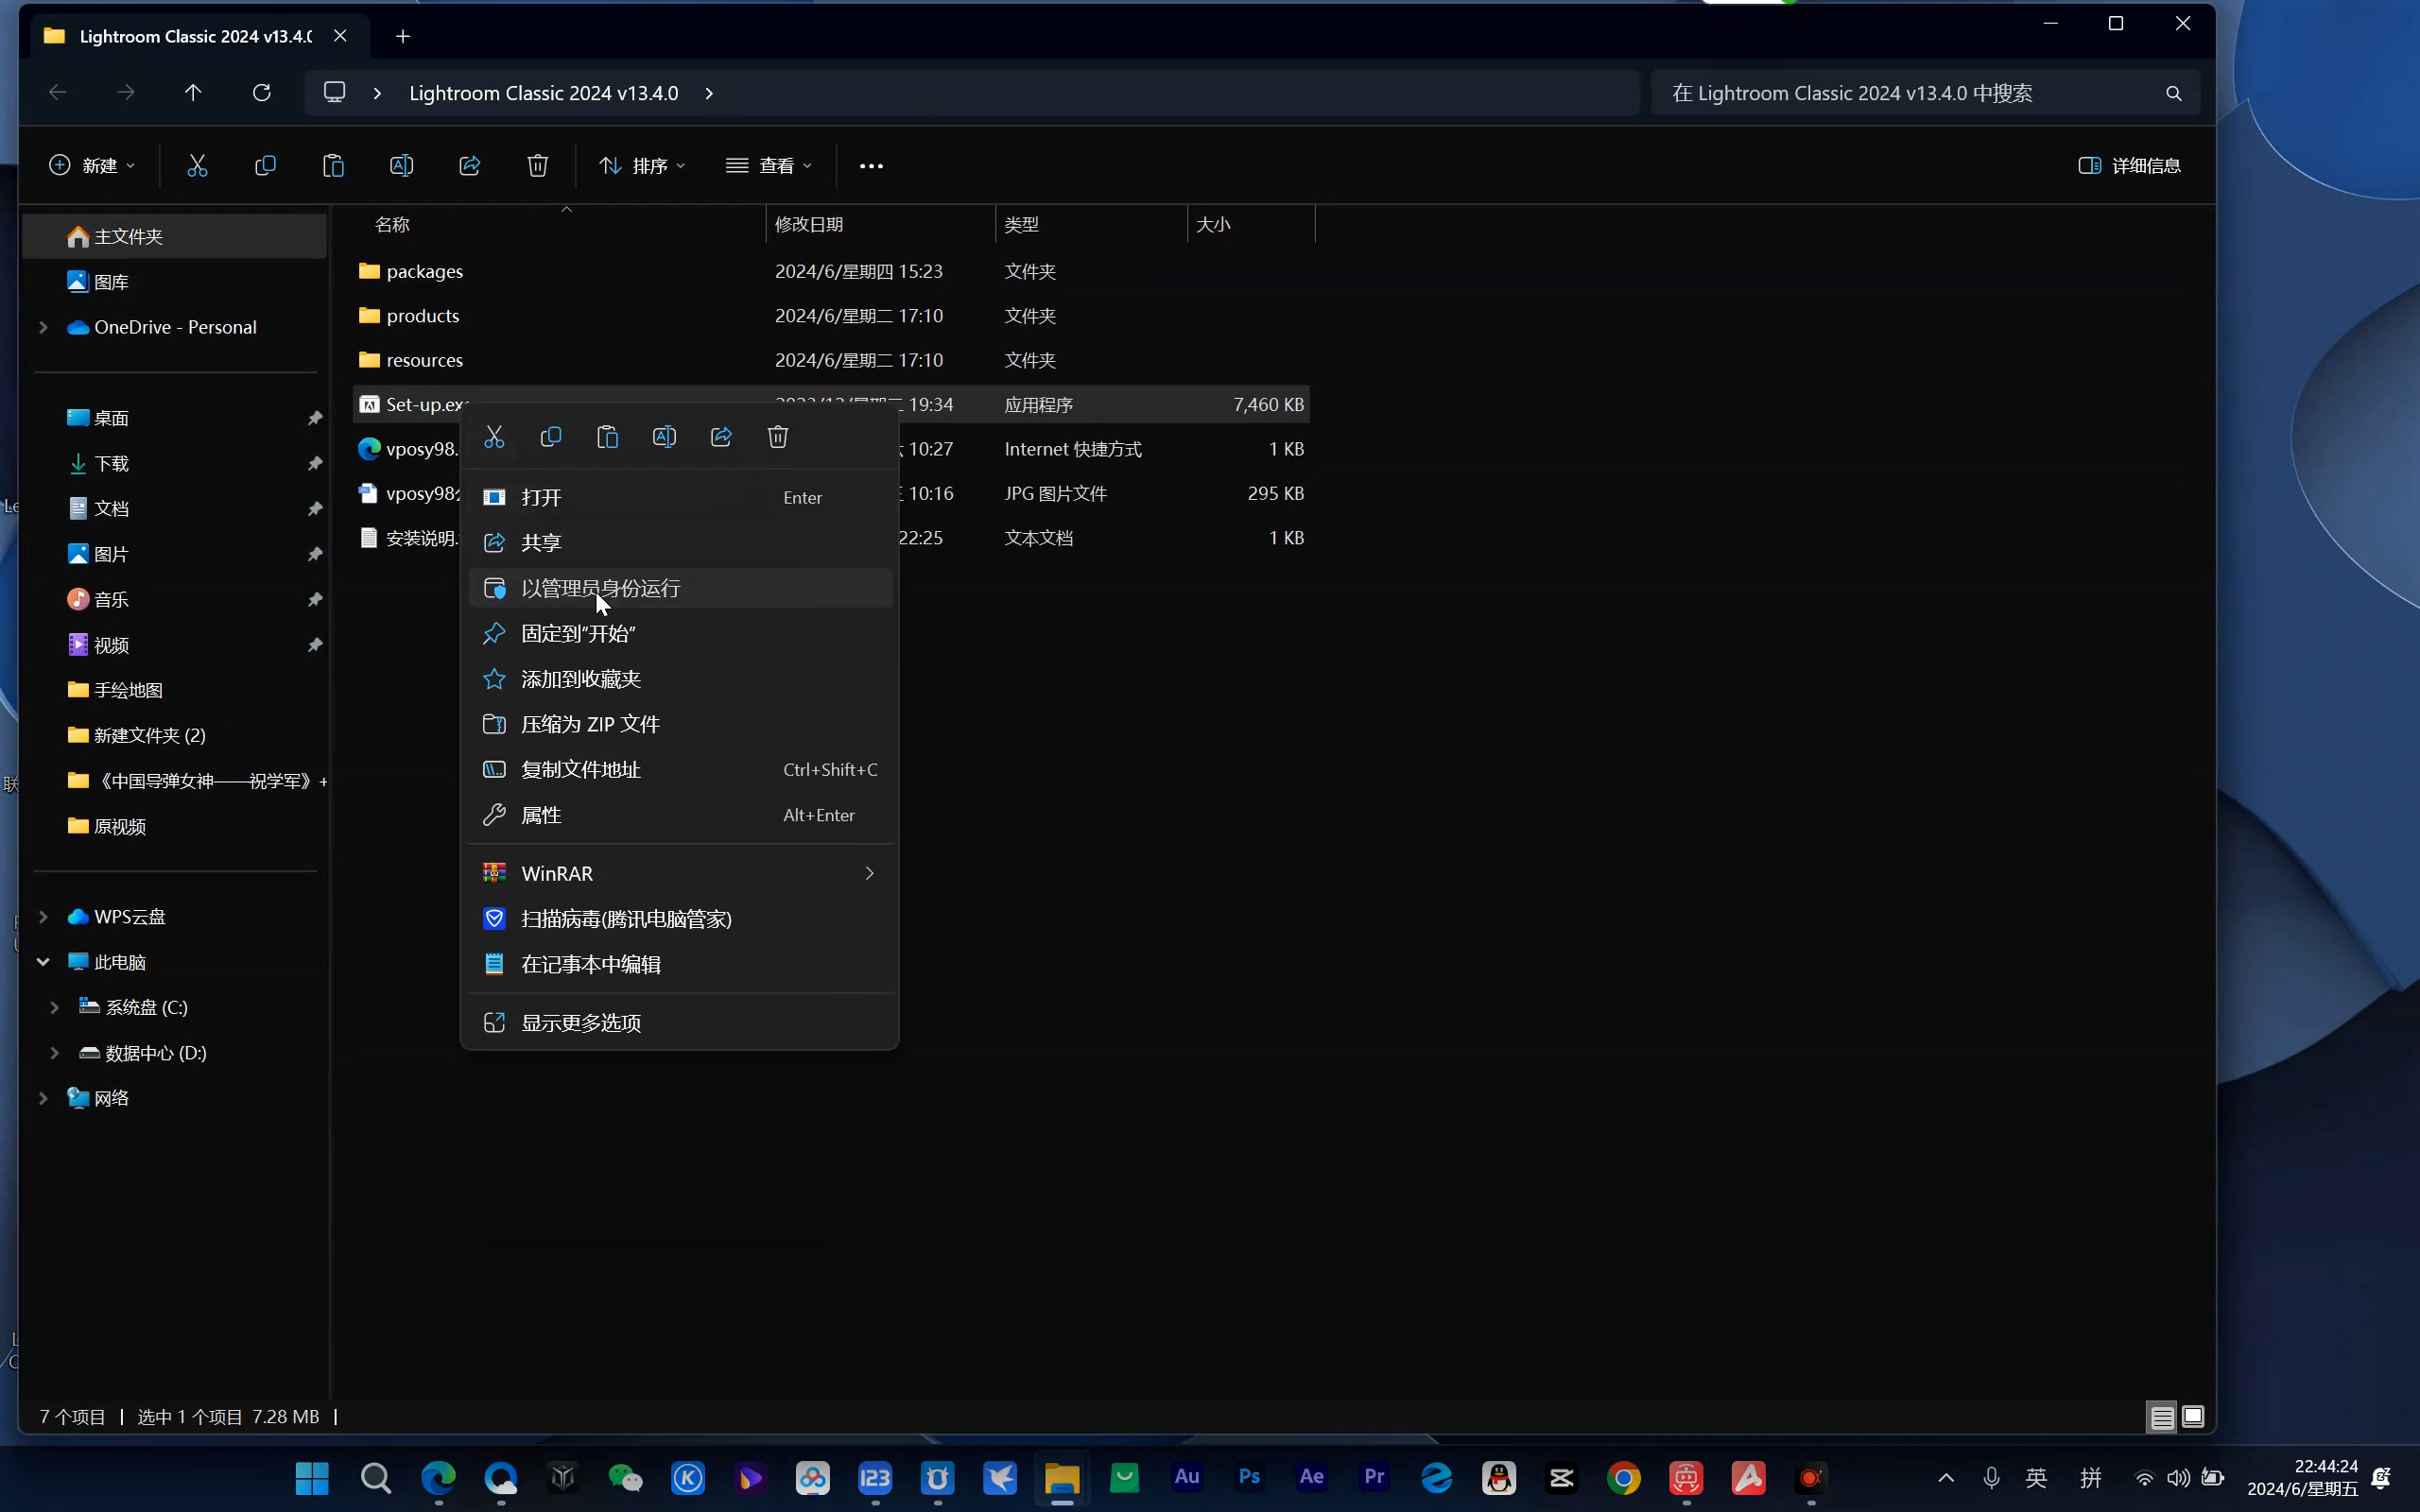Click the copy icon in the top toolbar

[x=265, y=166]
